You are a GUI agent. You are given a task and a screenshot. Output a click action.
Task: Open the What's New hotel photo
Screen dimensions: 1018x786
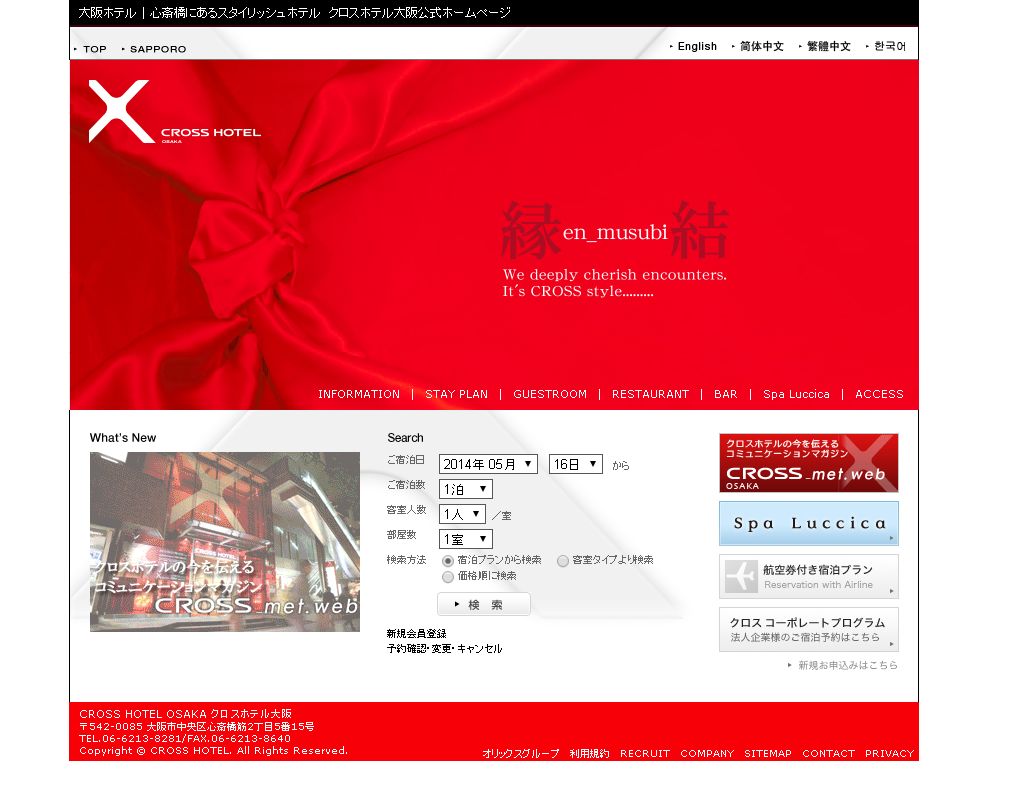tap(225, 541)
